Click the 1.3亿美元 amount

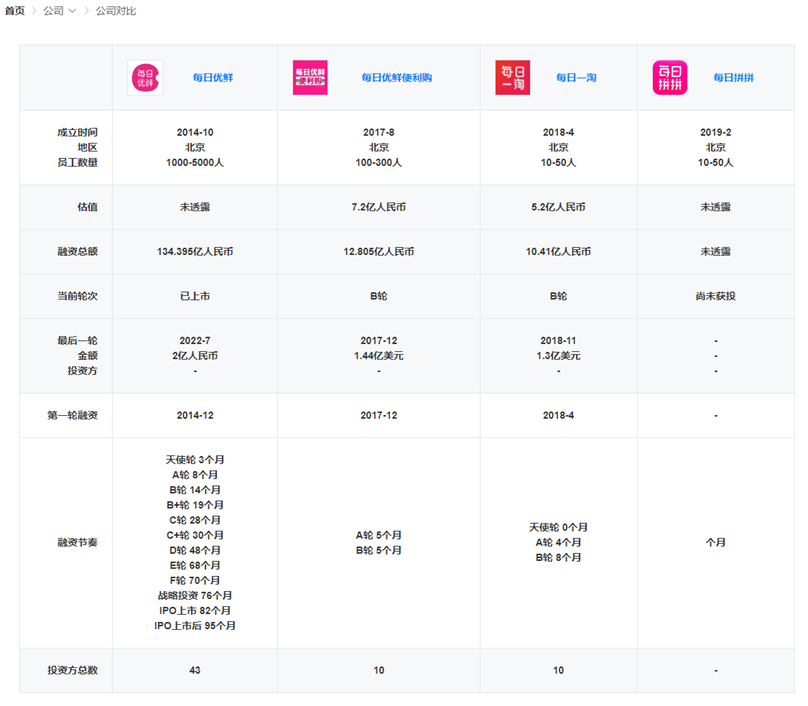pos(558,356)
